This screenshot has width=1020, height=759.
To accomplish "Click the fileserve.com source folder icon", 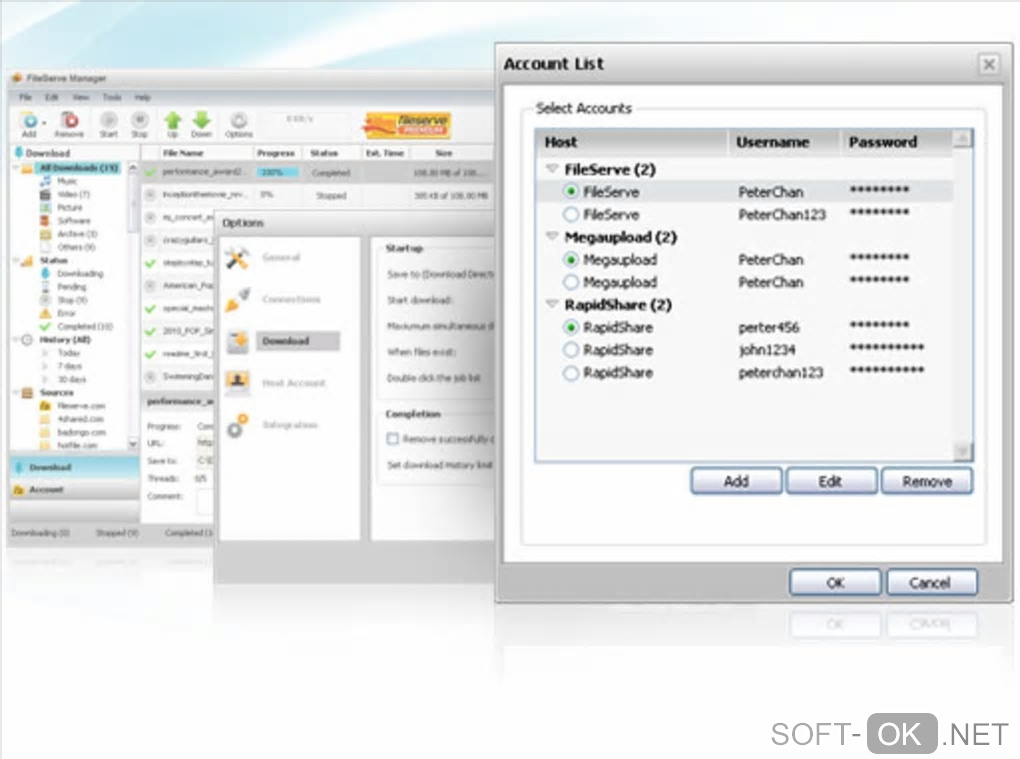I will [x=45, y=406].
